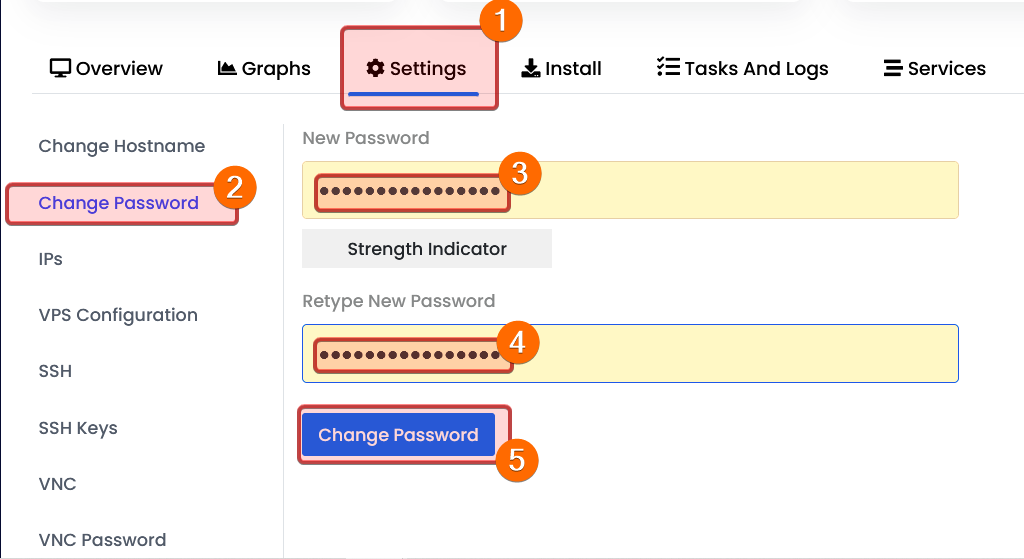
Task: Click the download icon beside Install
Action: tap(531, 68)
